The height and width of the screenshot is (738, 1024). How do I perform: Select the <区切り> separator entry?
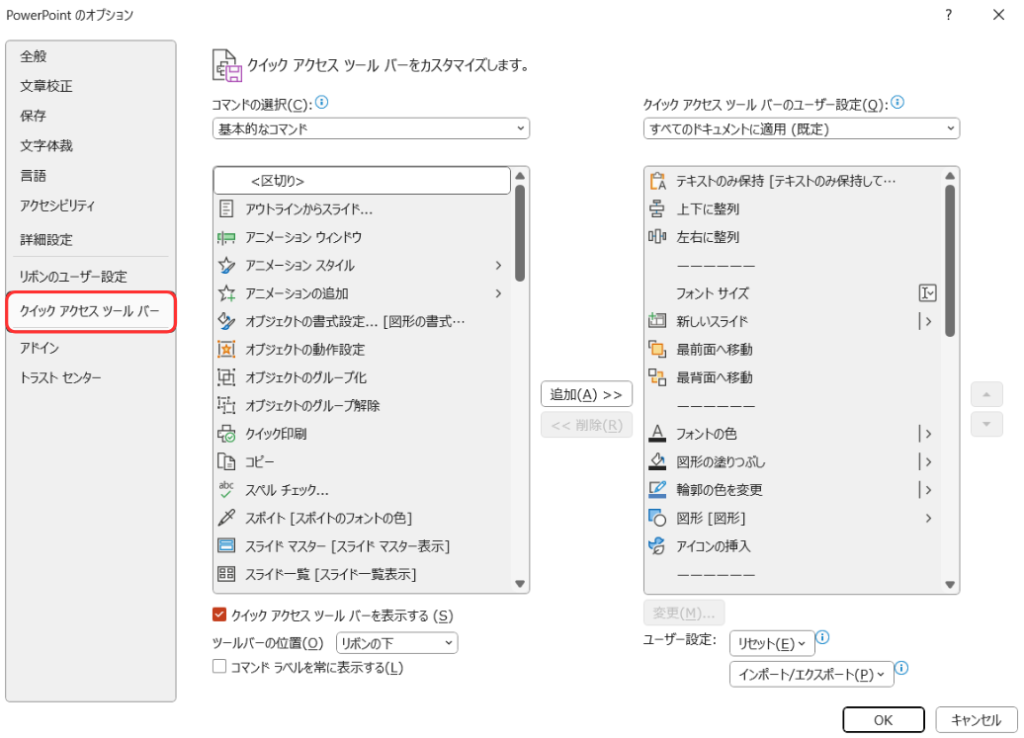(x=362, y=181)
